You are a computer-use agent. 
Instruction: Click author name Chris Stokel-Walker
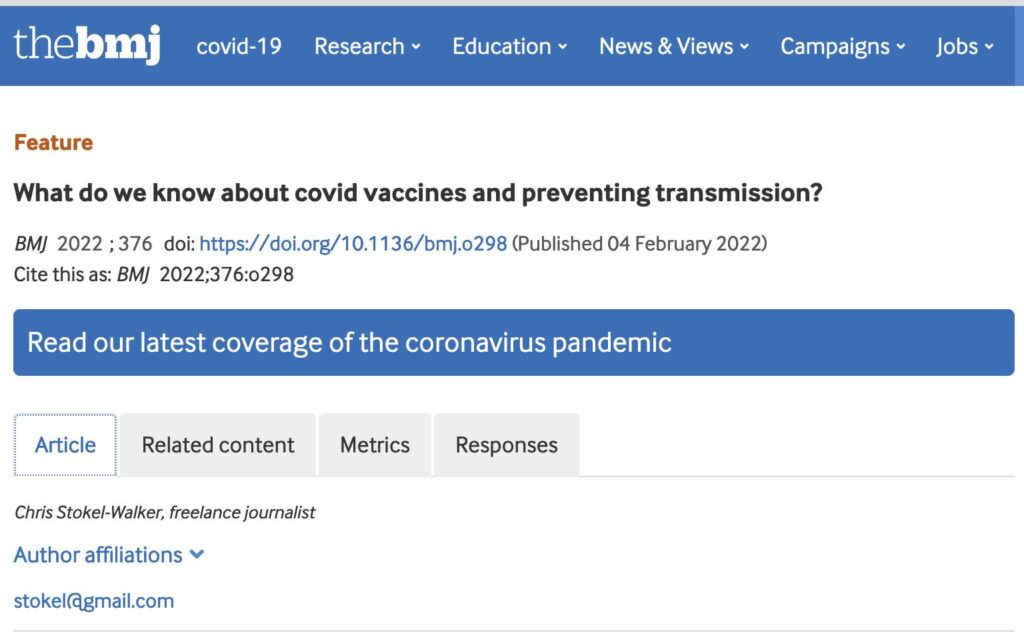coord(89,512)
